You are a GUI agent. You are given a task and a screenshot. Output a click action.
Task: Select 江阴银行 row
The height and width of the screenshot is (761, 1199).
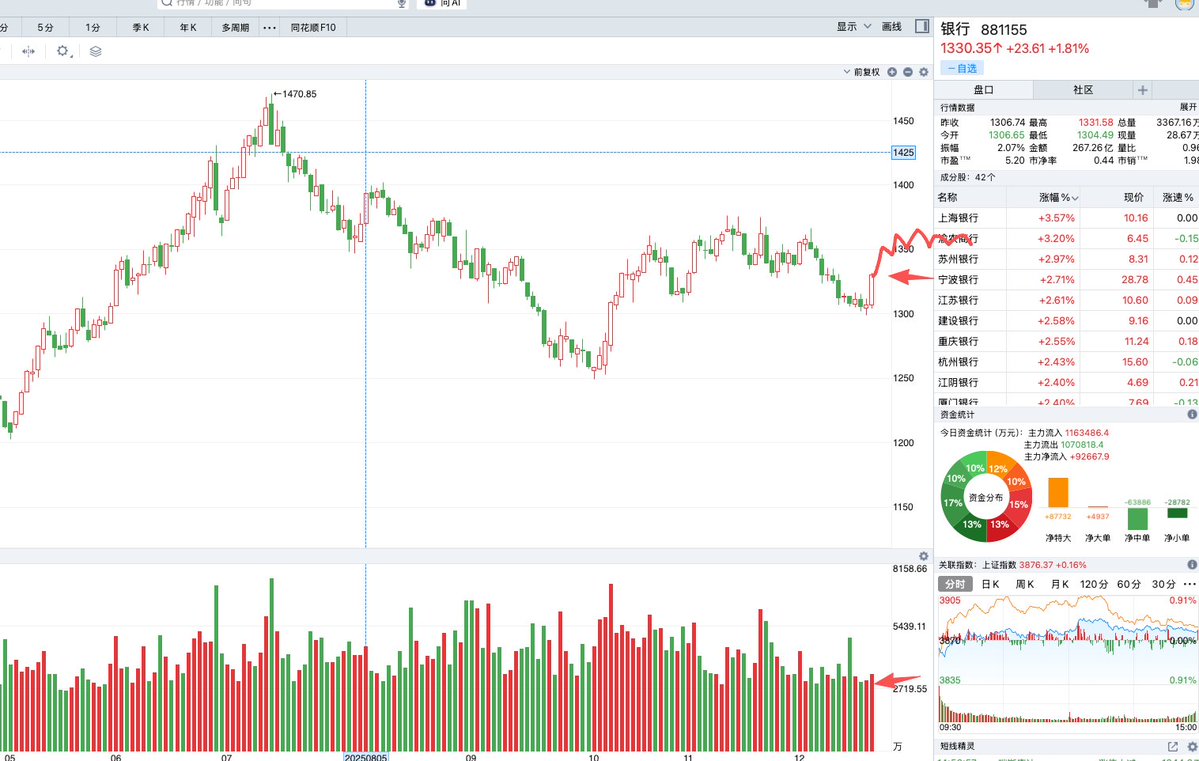click(1067, 382)
